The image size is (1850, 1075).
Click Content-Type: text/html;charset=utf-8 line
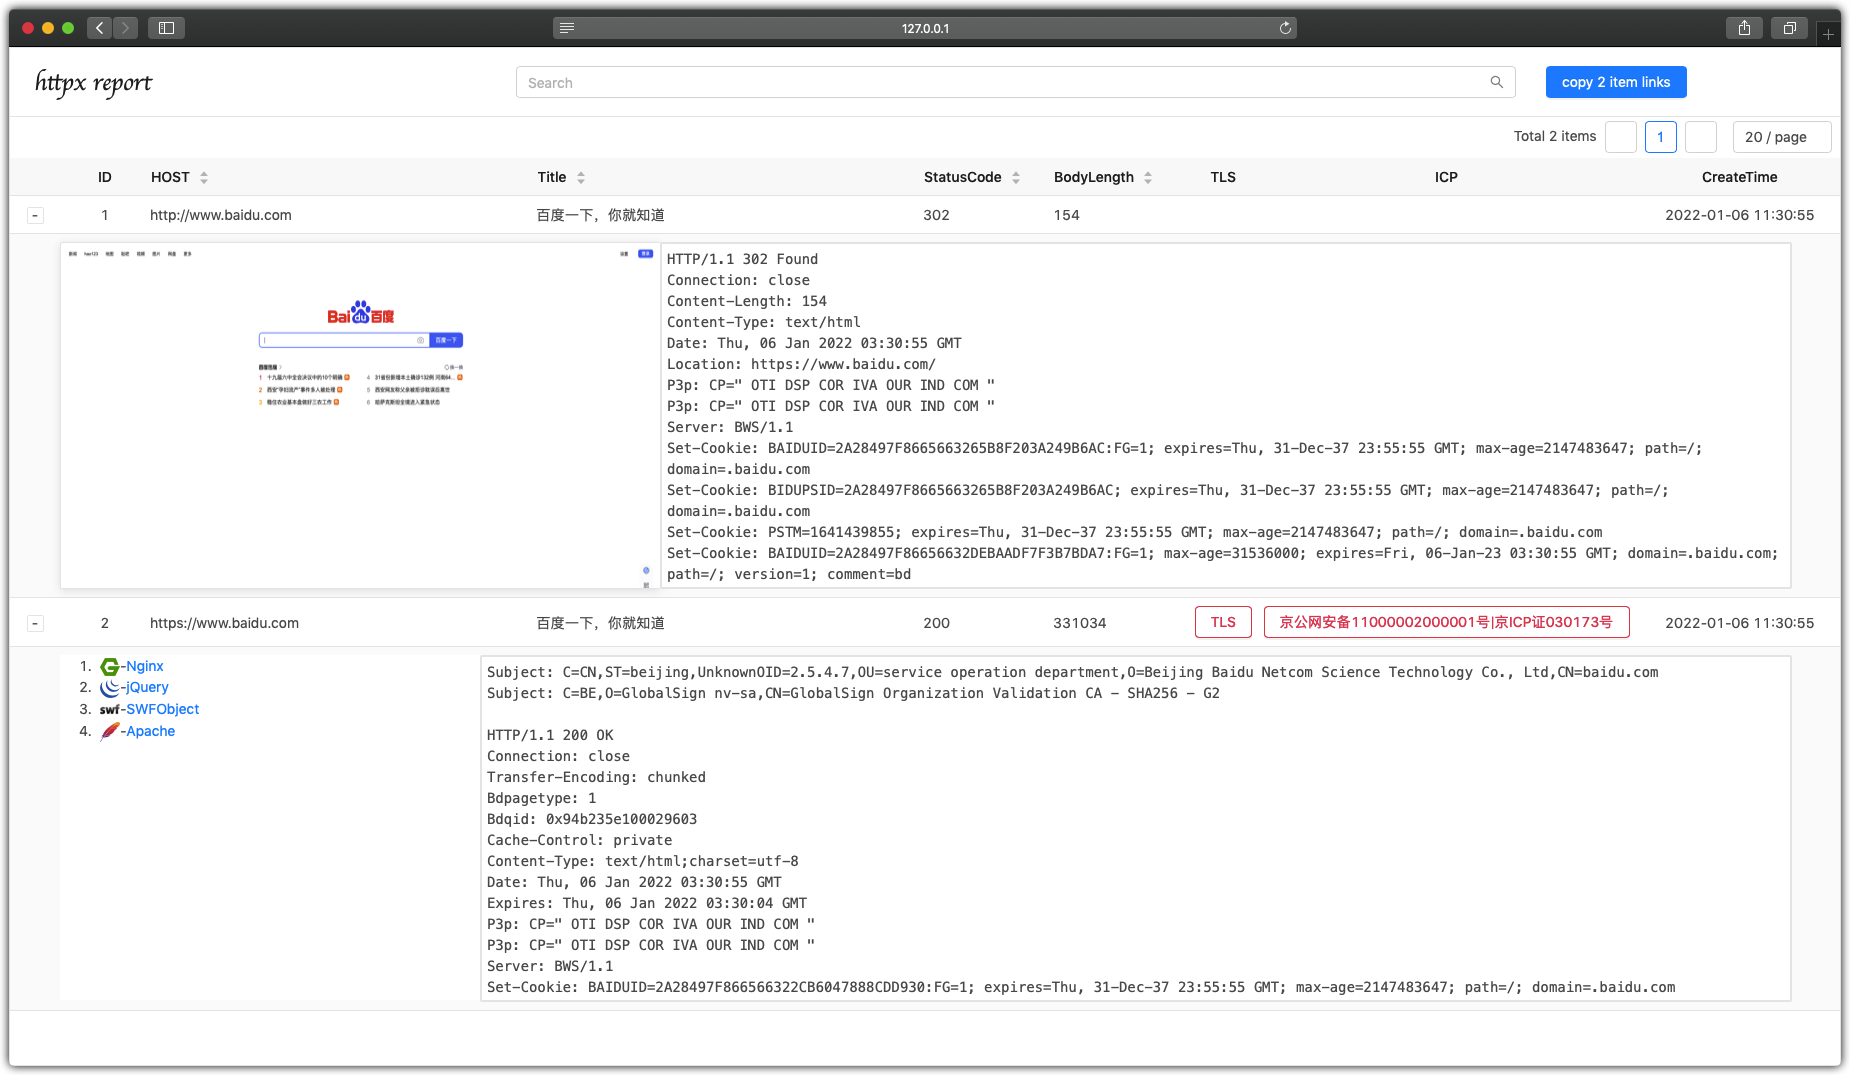coord(642,861)
